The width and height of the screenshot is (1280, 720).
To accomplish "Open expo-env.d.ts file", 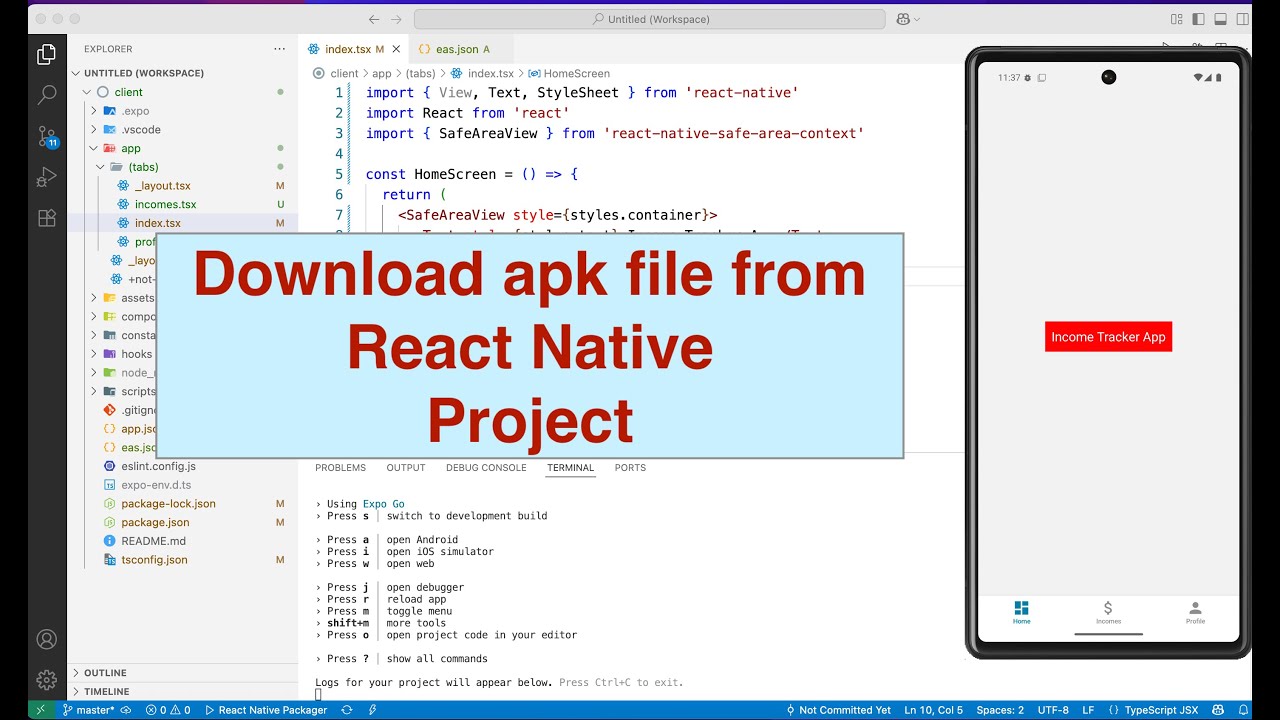I will tap(155, 485).
